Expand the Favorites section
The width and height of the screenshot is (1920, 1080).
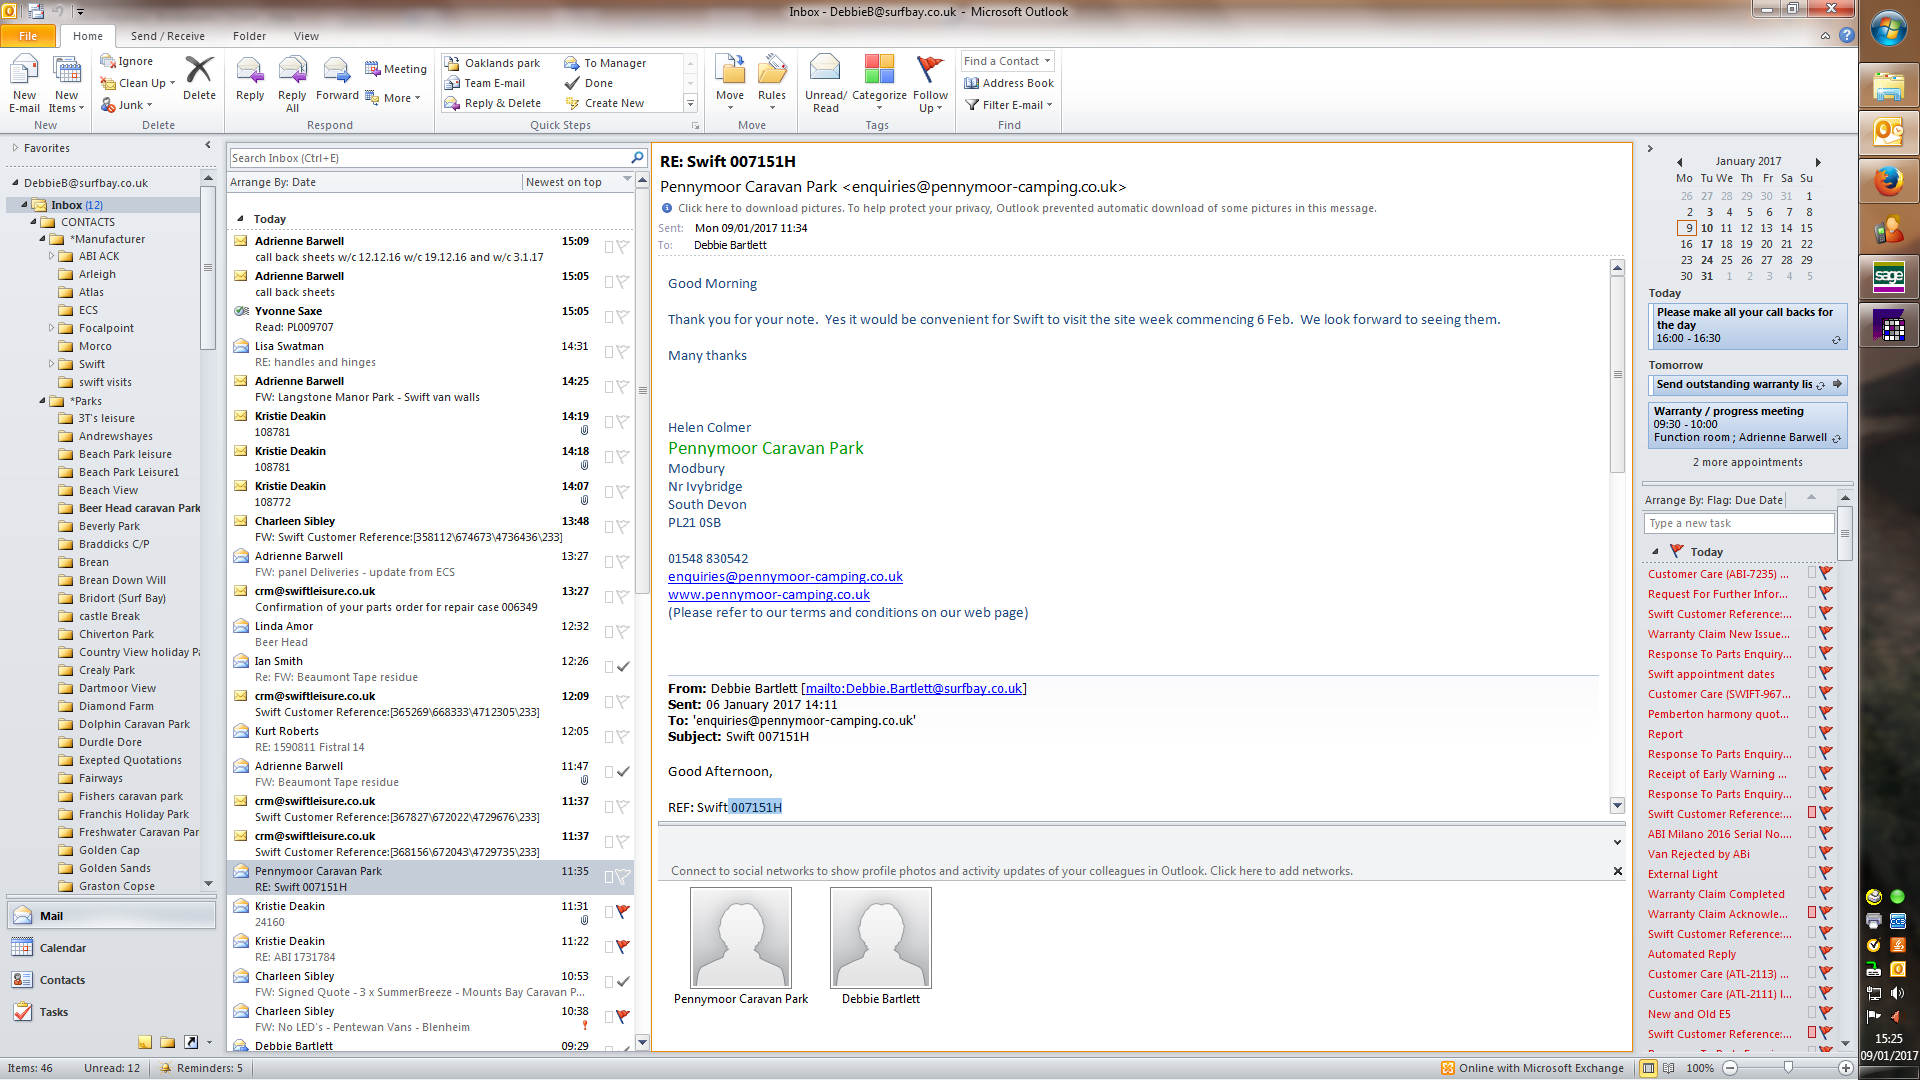(x=15, y=148)
